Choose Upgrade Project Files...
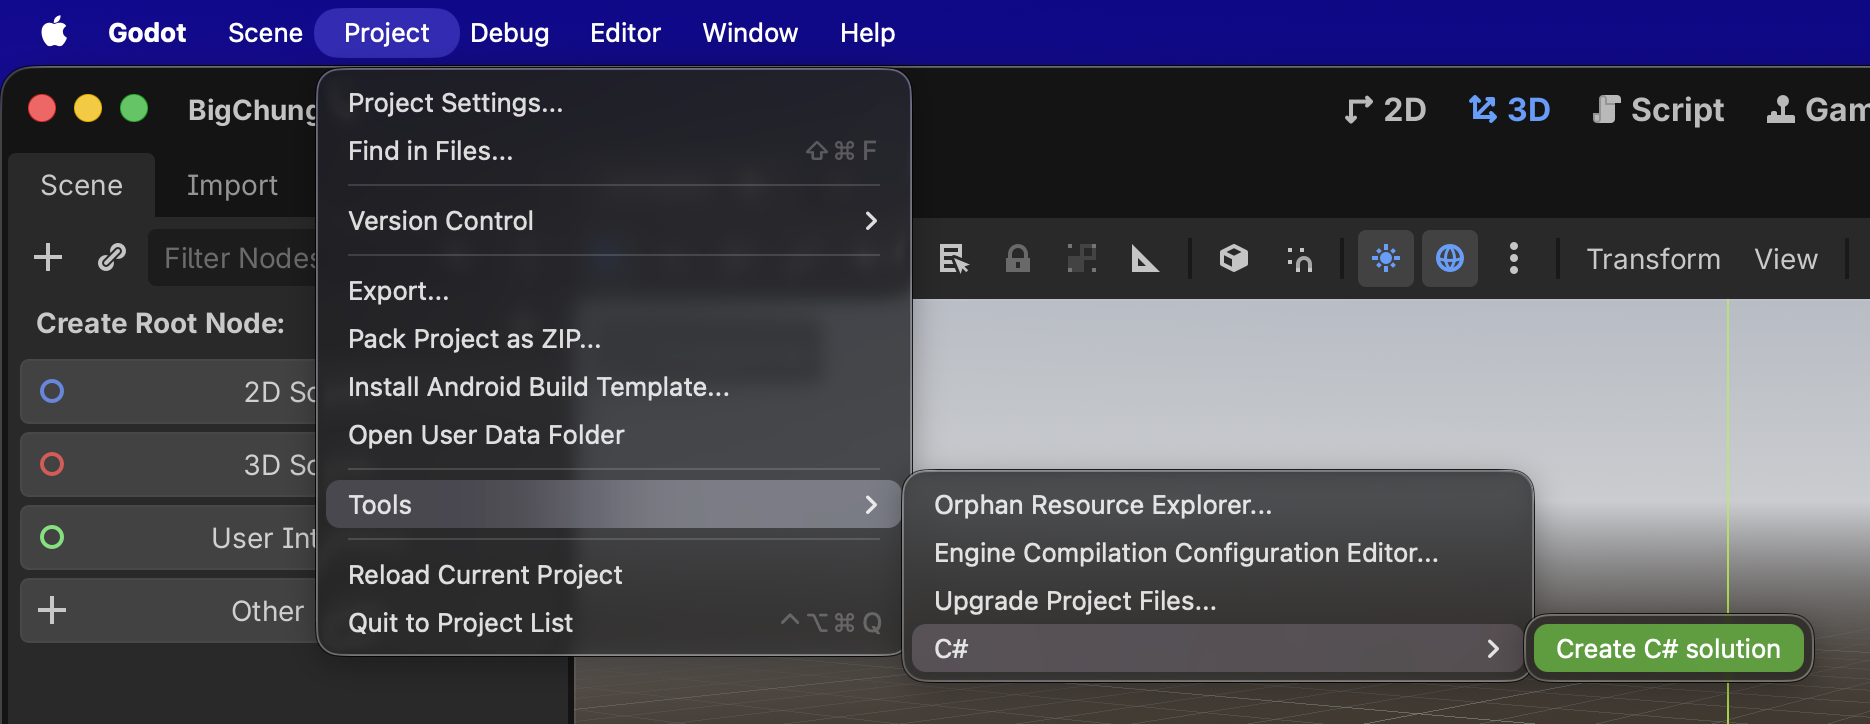The image size is (1870, 724). (1217, 601)
